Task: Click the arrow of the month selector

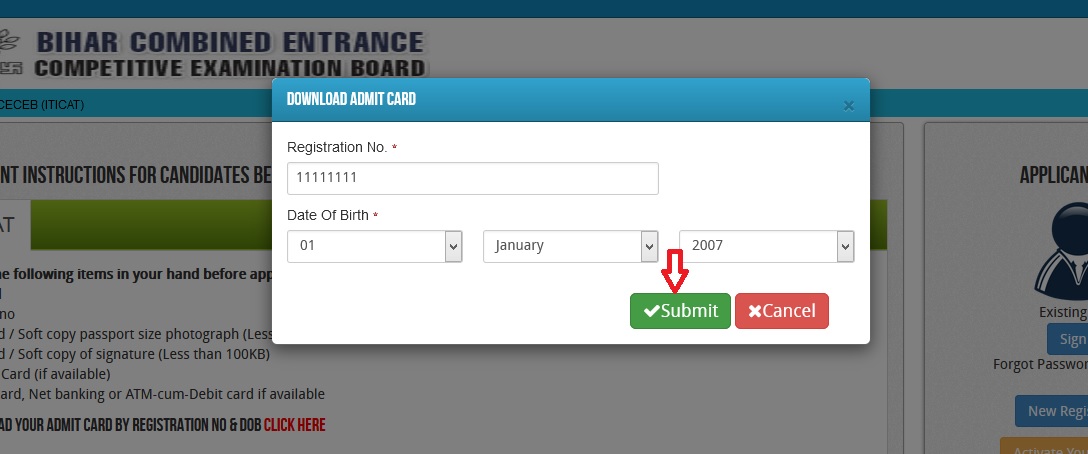Action: click(649, 246)
